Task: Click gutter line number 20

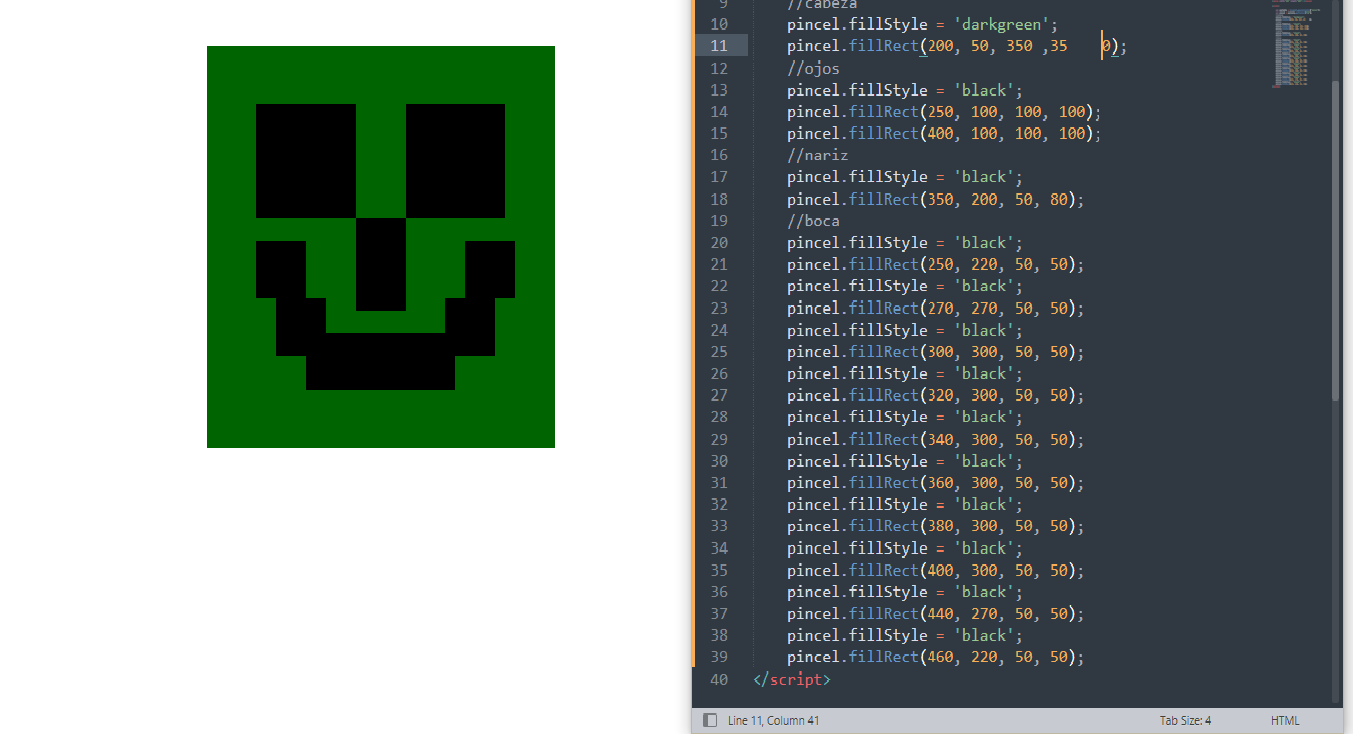Action: 719,243
